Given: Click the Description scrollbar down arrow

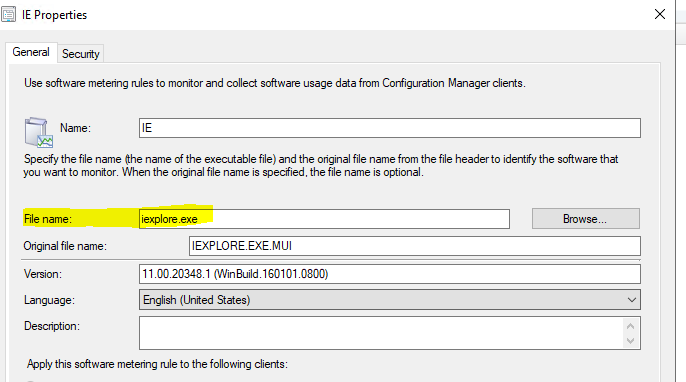Looking at the screenshot, I should (x=630, y=340).
